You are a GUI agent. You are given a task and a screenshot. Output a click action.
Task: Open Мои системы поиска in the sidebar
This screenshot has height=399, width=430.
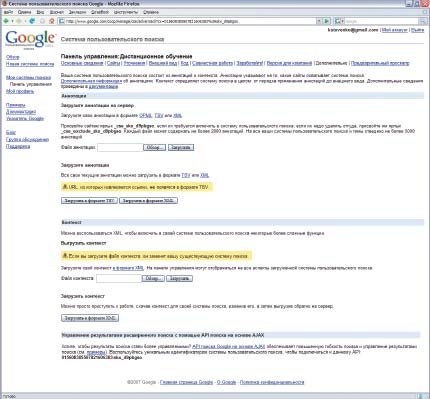[29, 77]
